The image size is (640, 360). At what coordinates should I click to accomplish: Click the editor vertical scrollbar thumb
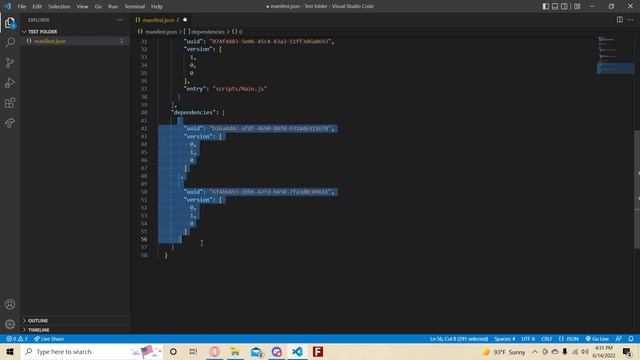tap(637, 189)
